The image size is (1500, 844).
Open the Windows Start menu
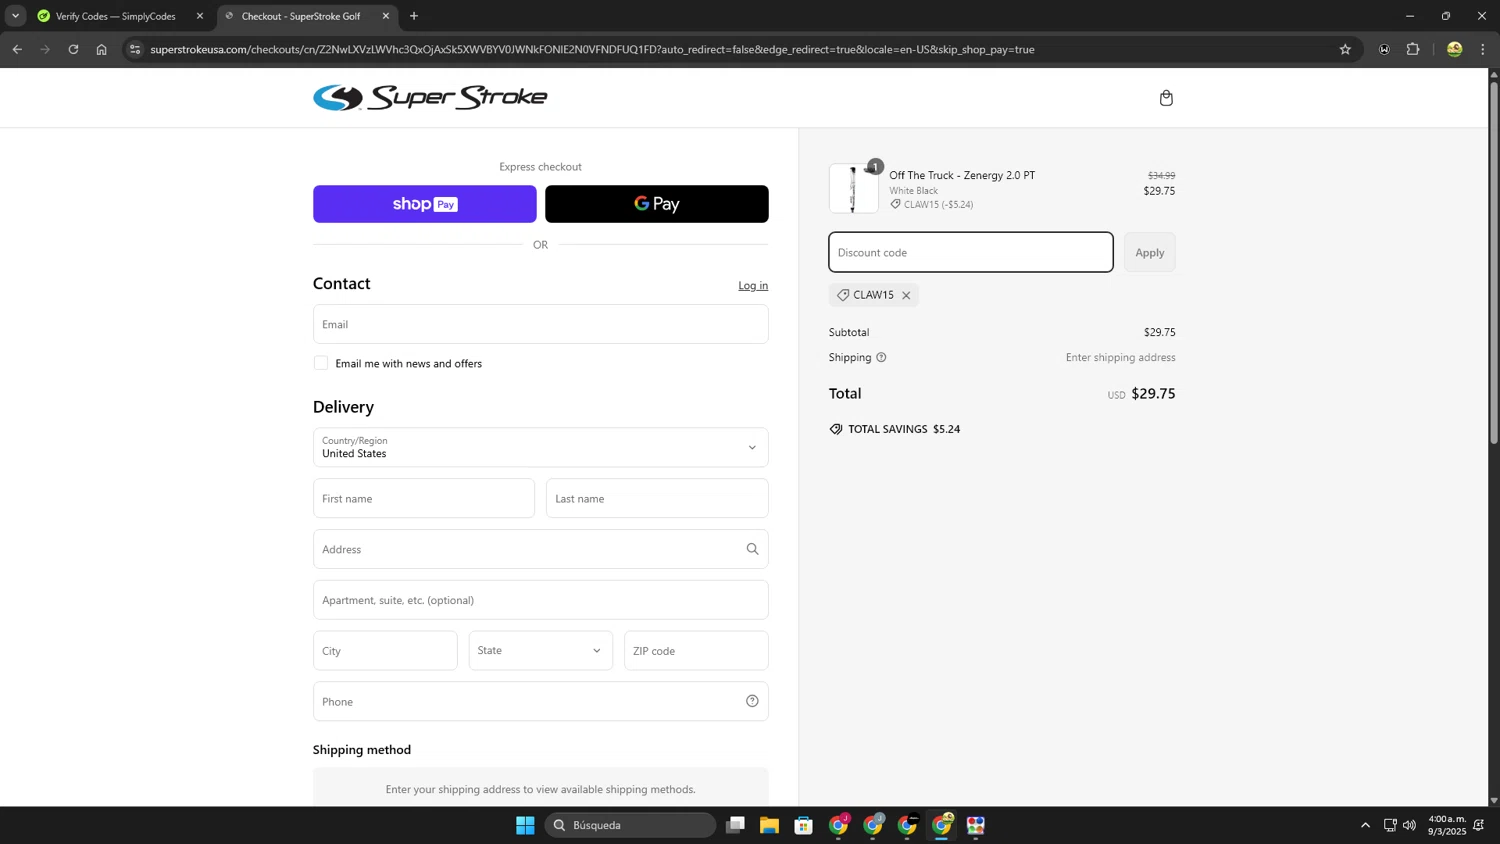[x=525, y=825]
